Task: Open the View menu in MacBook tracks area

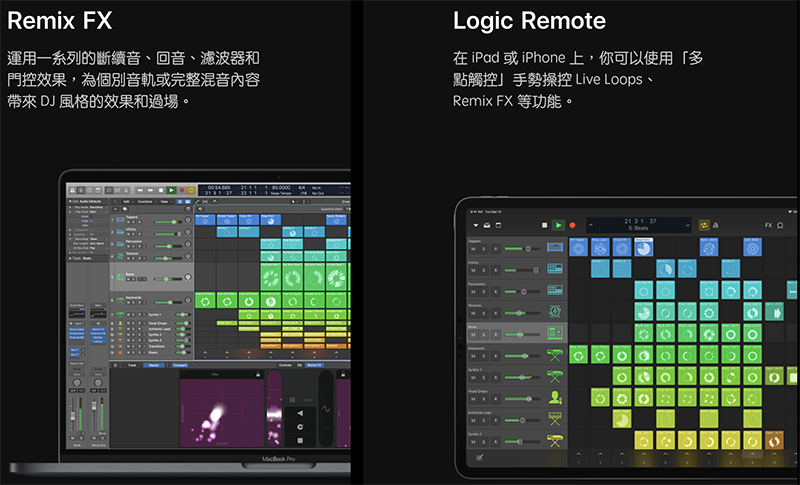Action: click(x=165, y=201)
